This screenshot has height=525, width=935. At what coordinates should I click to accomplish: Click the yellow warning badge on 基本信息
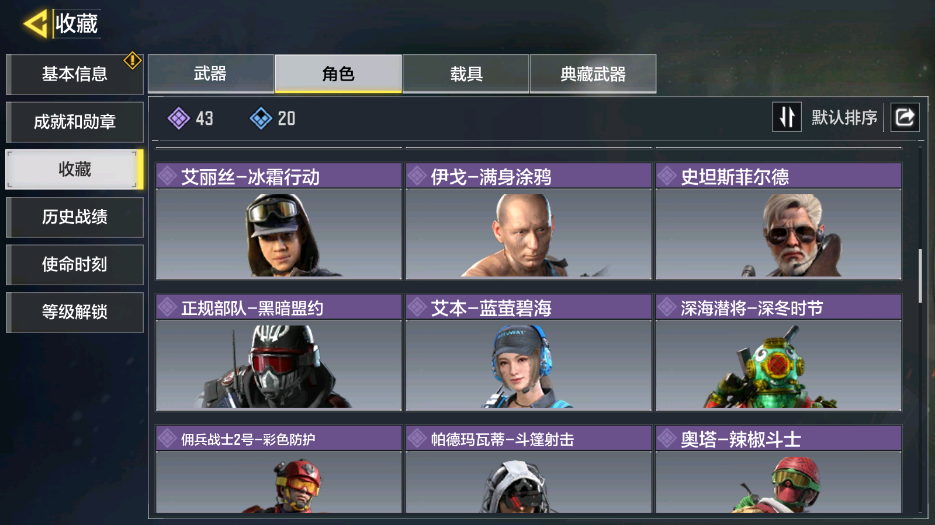tap(132, 60)
